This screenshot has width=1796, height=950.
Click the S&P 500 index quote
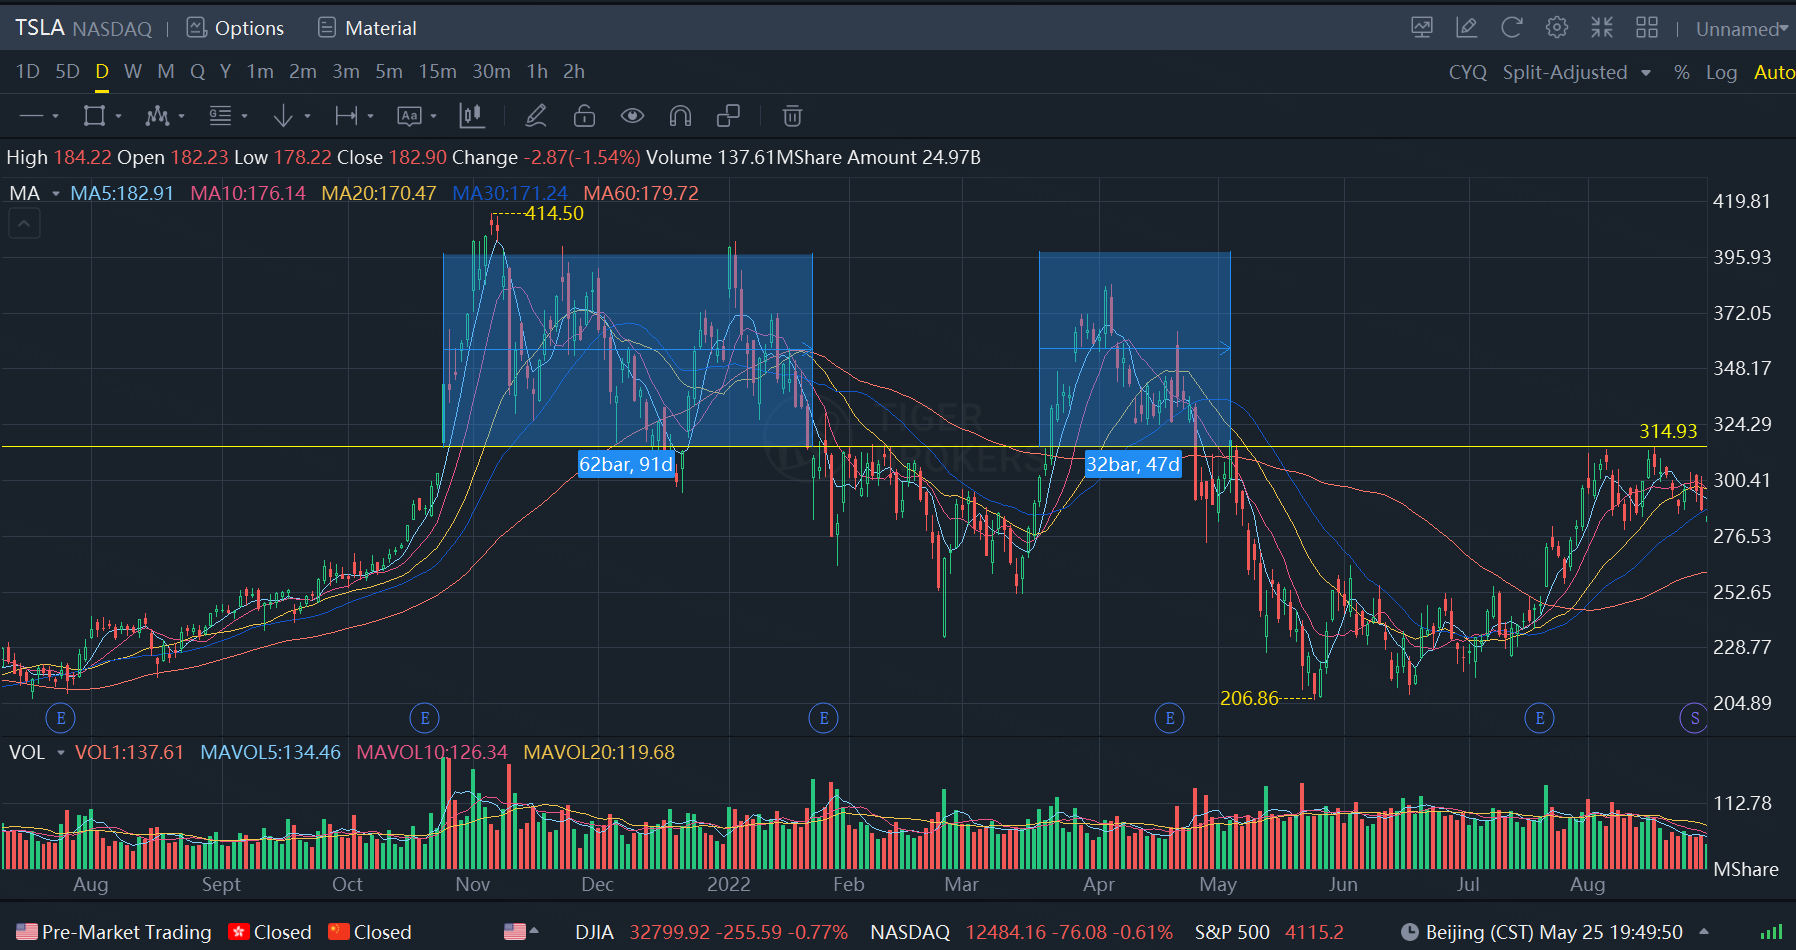point(1269,932)
